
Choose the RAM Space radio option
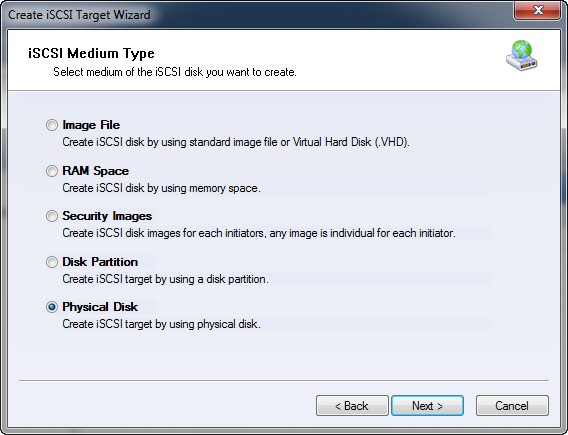(x=52, y=171)
